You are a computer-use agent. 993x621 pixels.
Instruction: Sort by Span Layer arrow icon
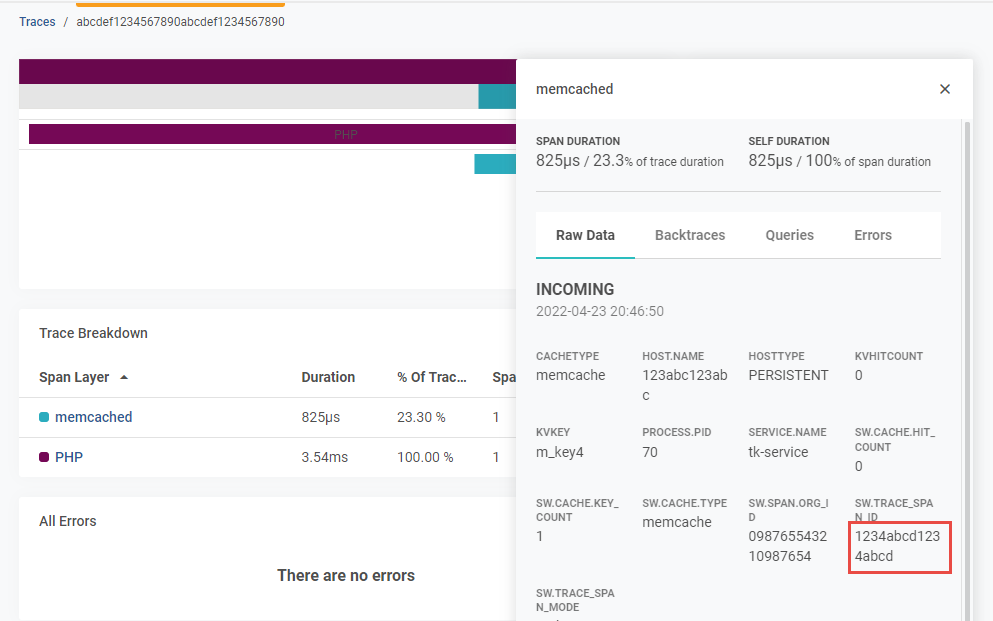(124, 378)
